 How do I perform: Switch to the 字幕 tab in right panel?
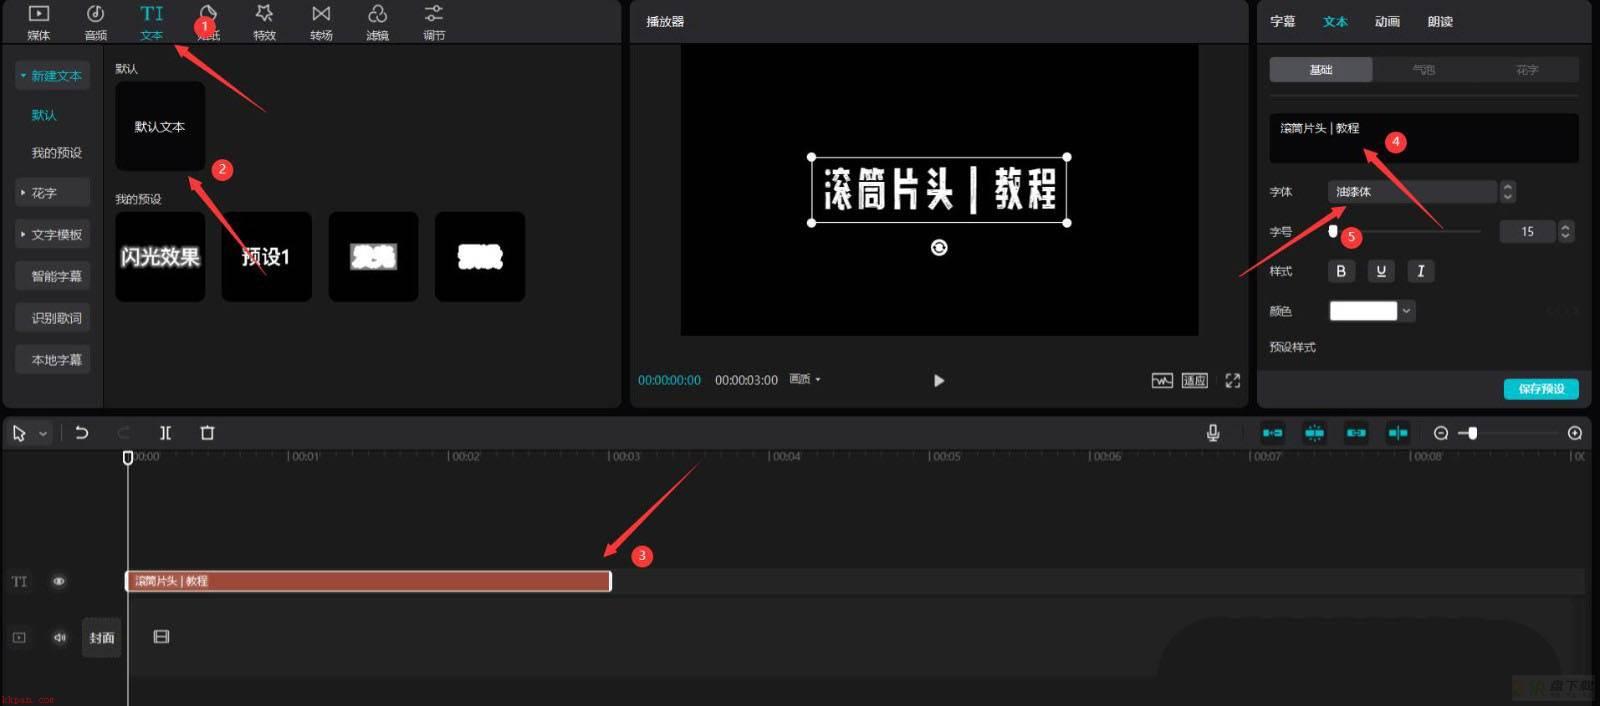point(1282,21)
